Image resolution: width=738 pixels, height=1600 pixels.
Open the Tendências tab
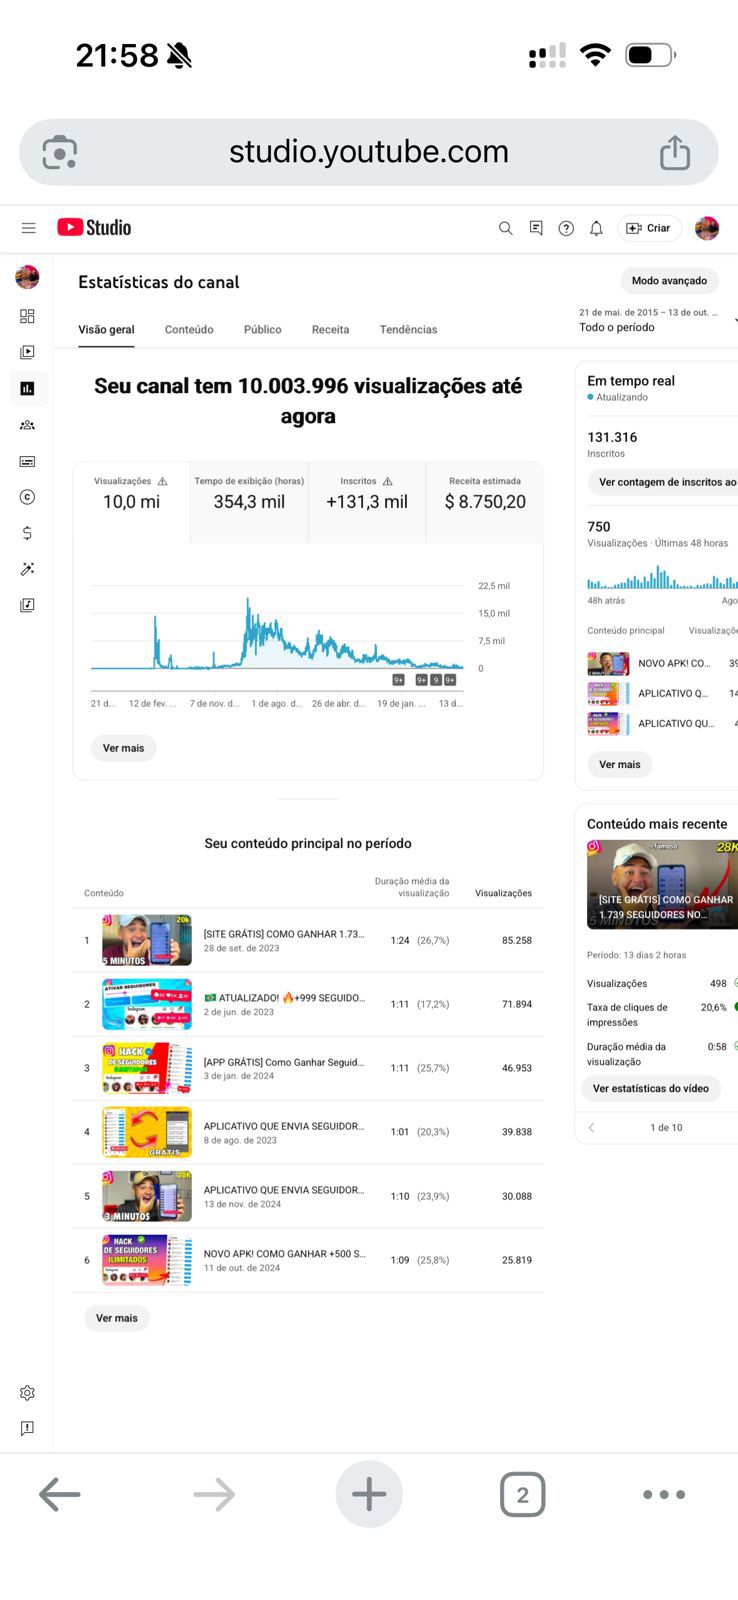pos(408,329)
